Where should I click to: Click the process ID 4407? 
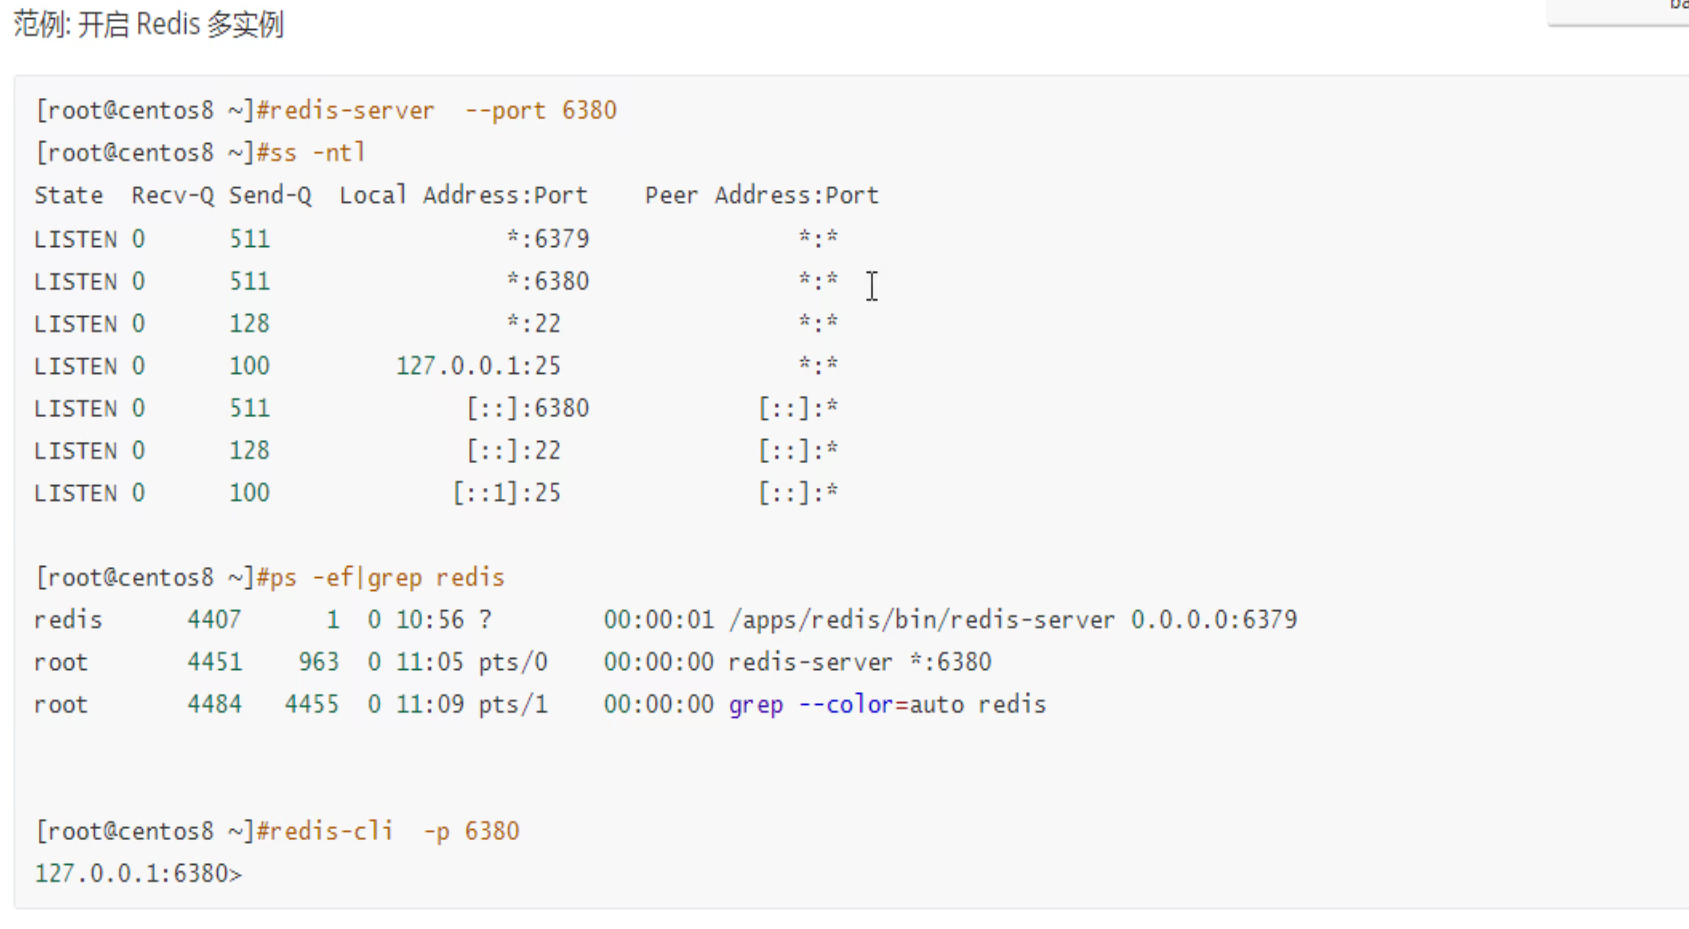pos(214,620)
